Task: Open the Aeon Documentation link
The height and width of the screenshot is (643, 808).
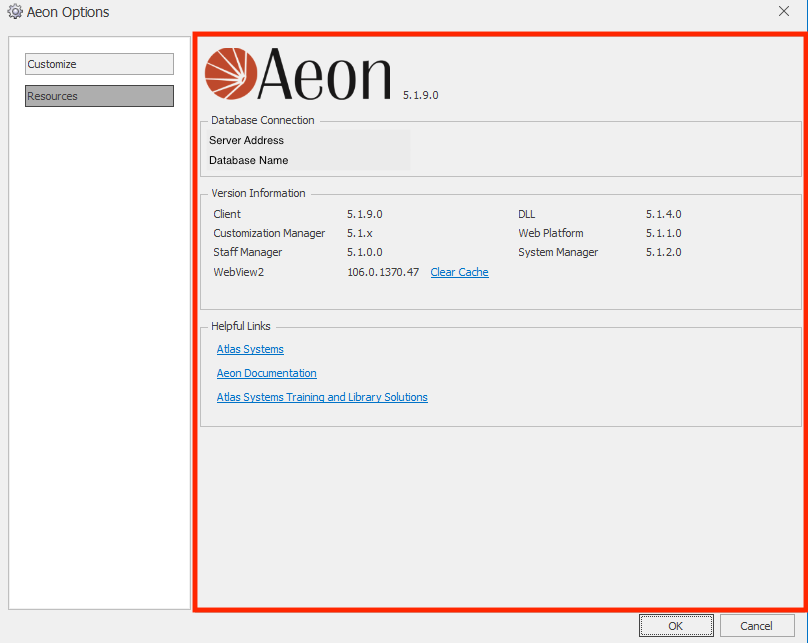Action: tap(266, 373)
